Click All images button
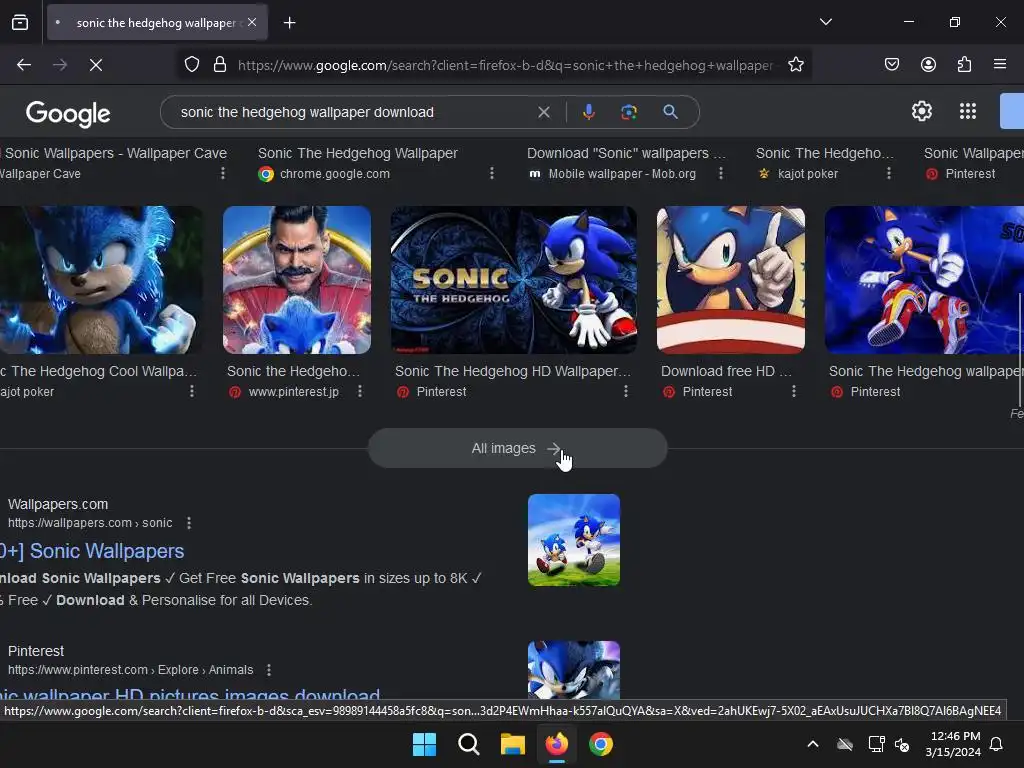 517,448
